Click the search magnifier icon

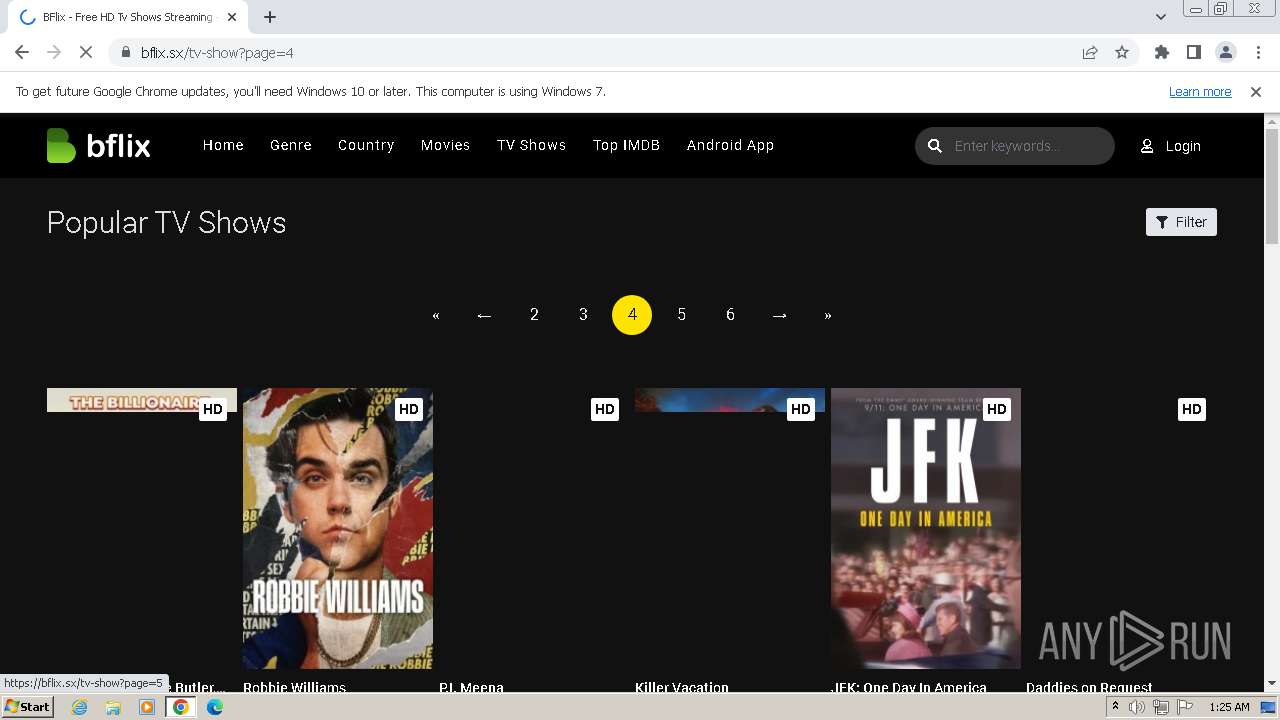(x=935, y=146)
